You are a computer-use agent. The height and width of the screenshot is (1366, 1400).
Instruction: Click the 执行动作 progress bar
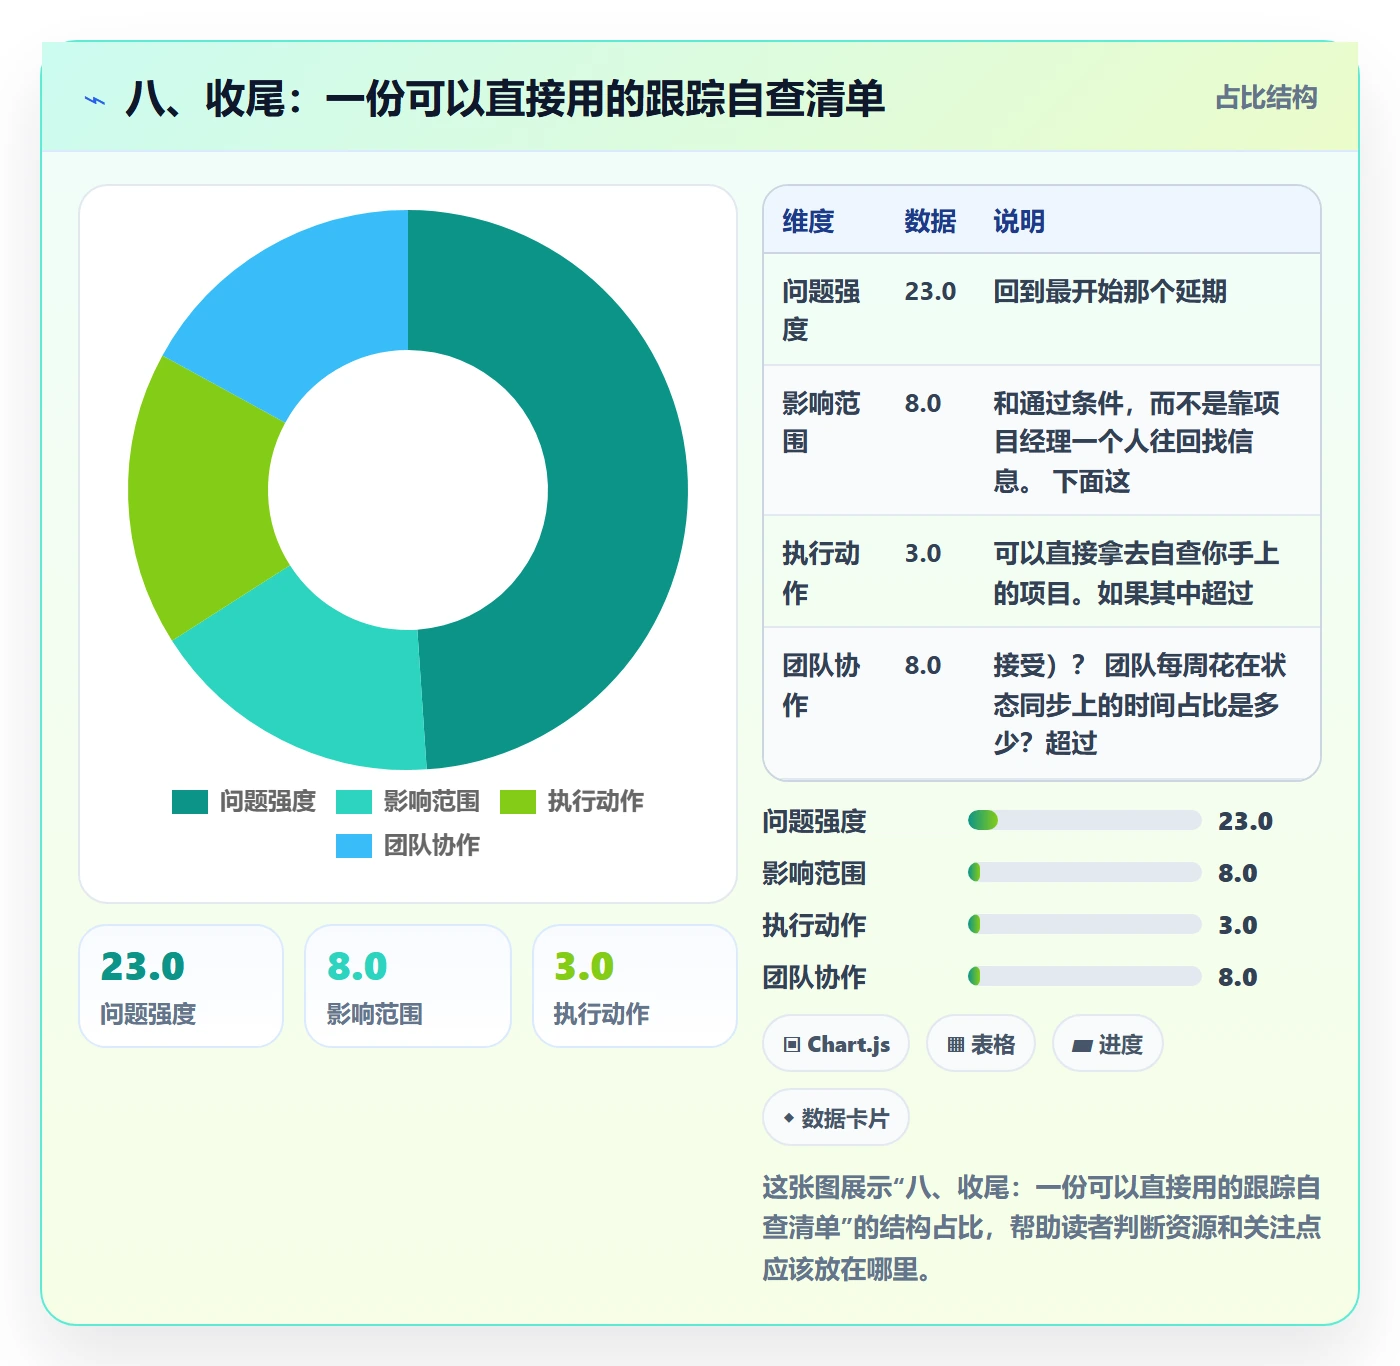tap(1084, 925)
